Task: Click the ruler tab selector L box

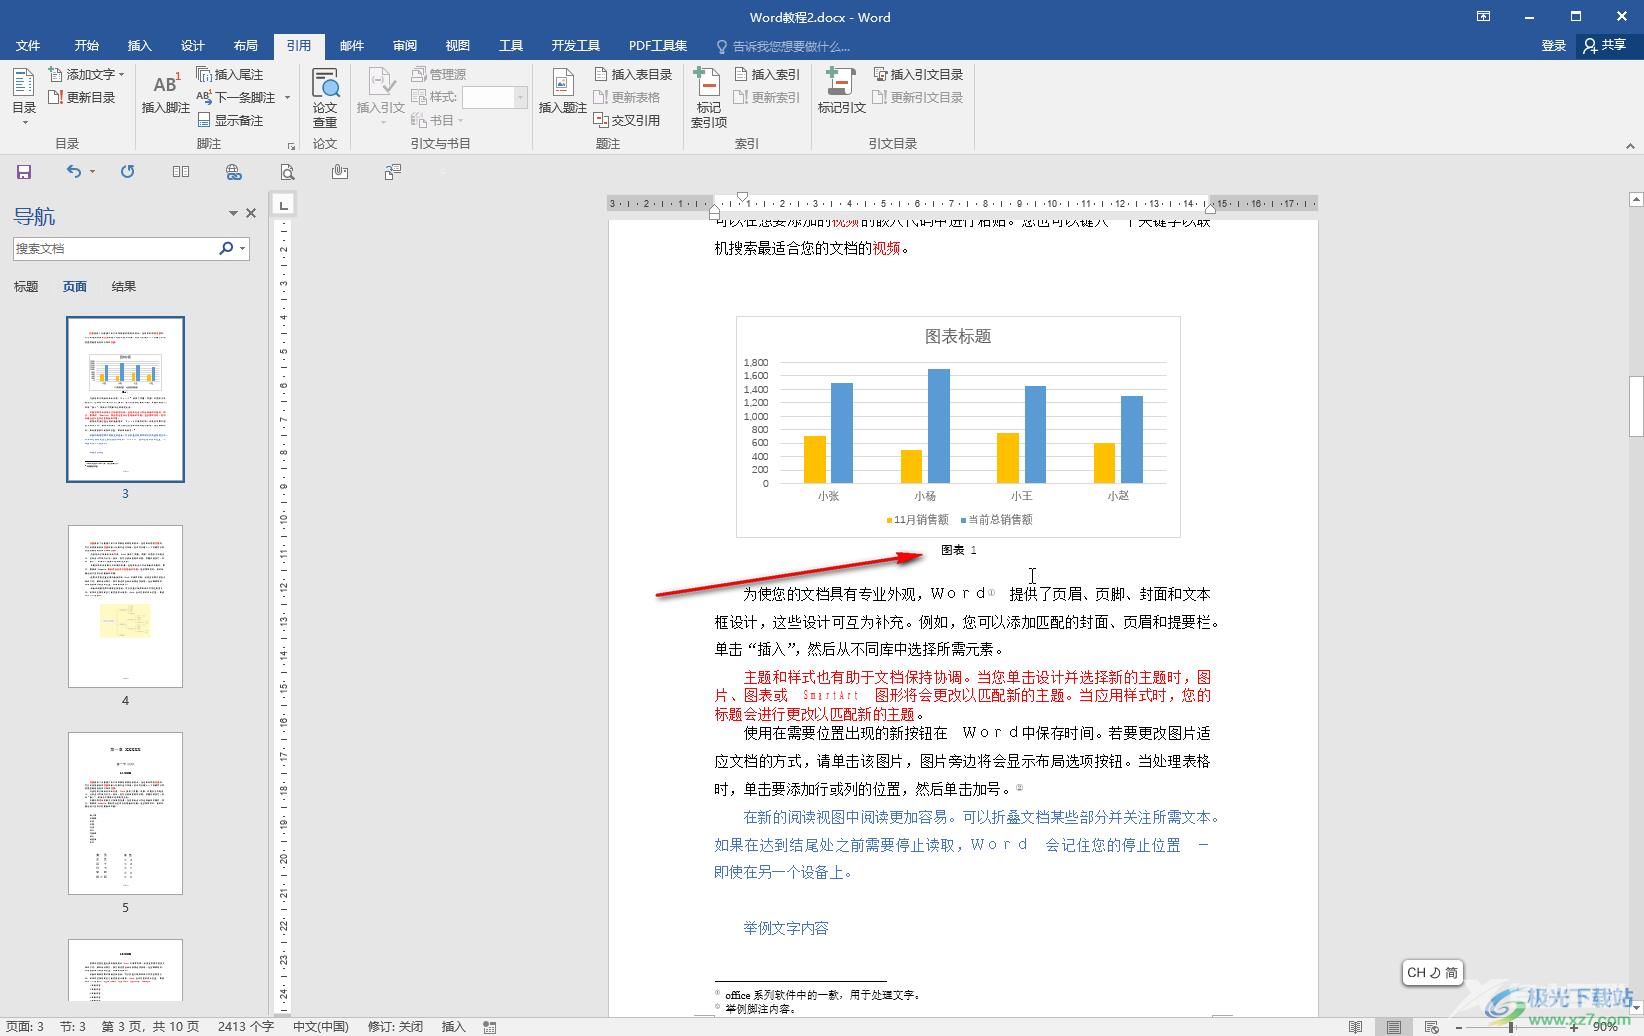Action: click(x=284, y=205)
